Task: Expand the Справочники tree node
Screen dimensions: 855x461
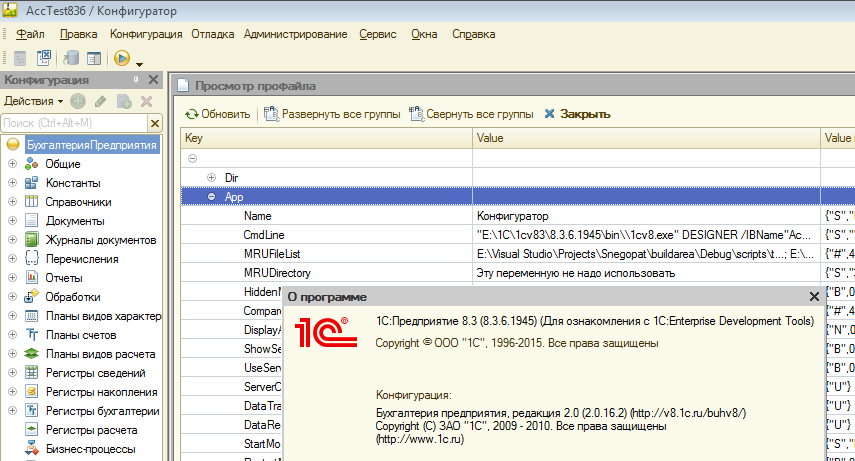Action: [13, 201]
